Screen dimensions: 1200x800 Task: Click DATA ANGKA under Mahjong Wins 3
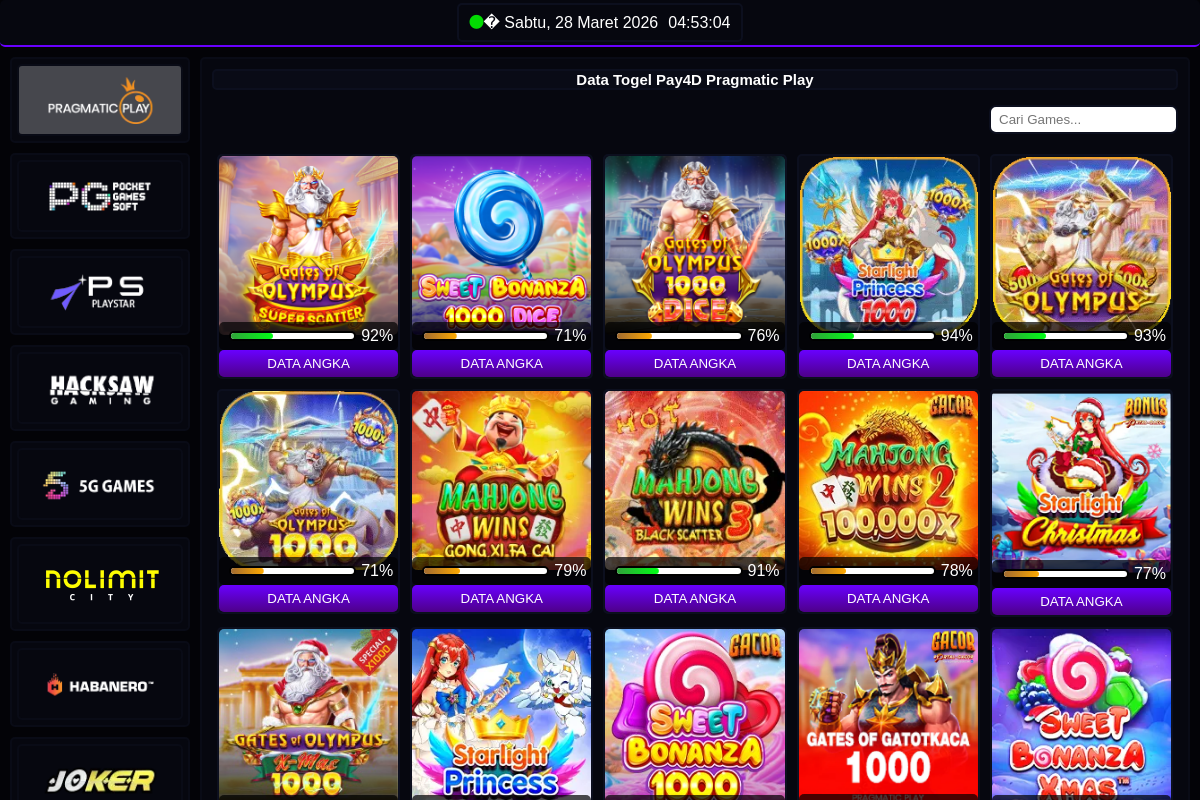tap(695, 598)
